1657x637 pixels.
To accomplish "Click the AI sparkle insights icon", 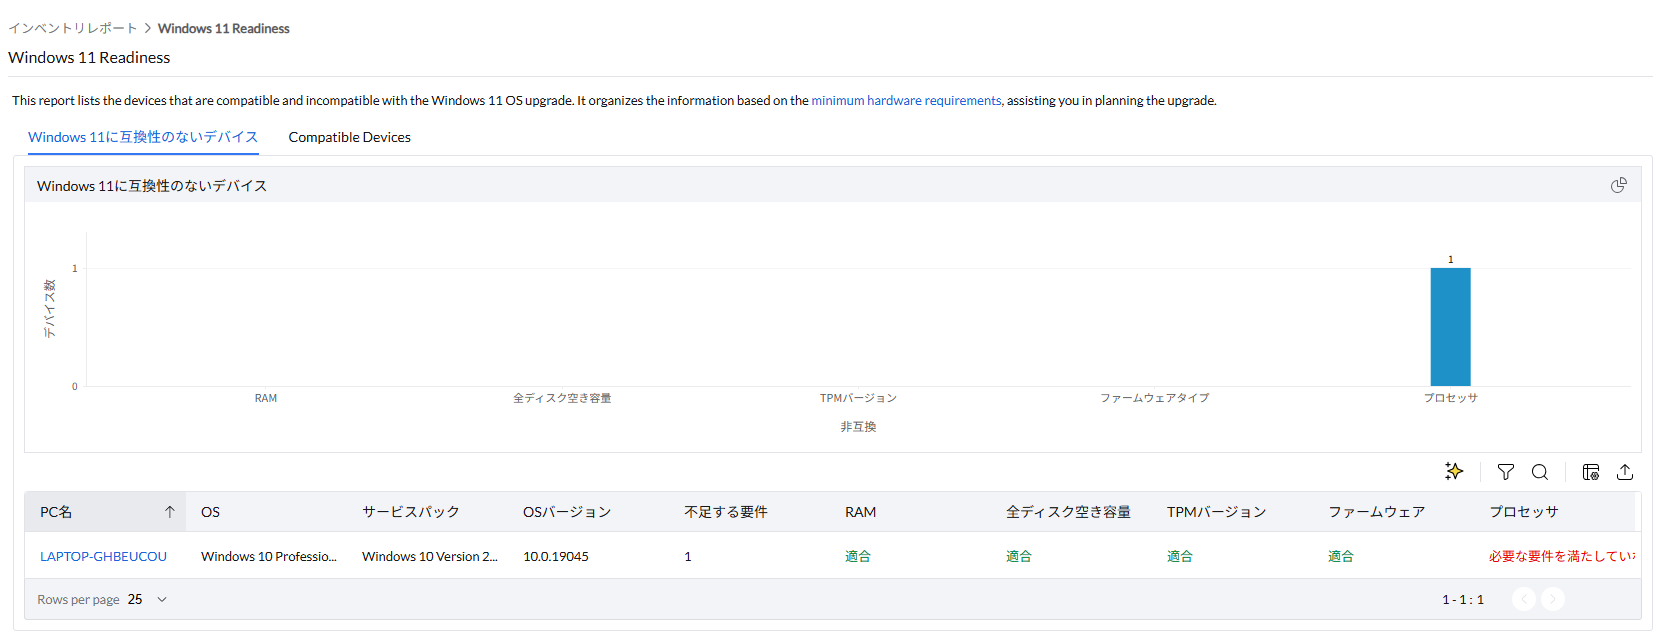I will 1454,471.
